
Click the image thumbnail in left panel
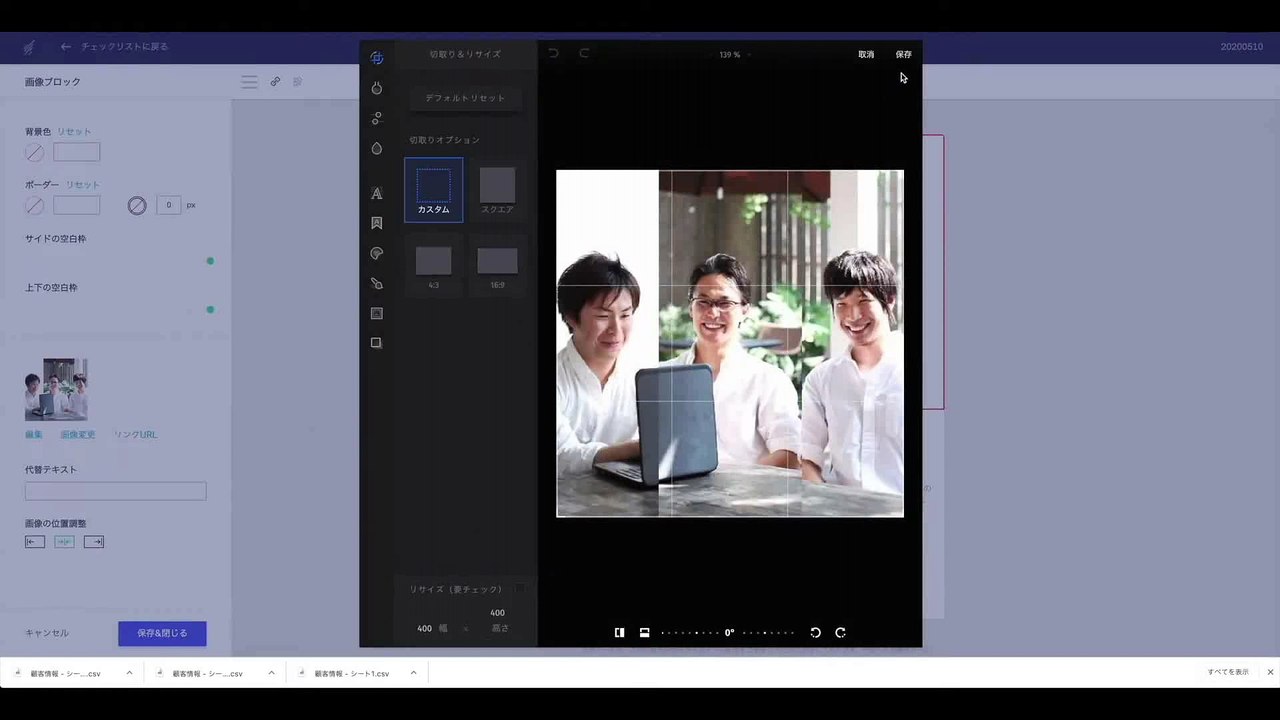pyautogui.click(x=56, y=390)
